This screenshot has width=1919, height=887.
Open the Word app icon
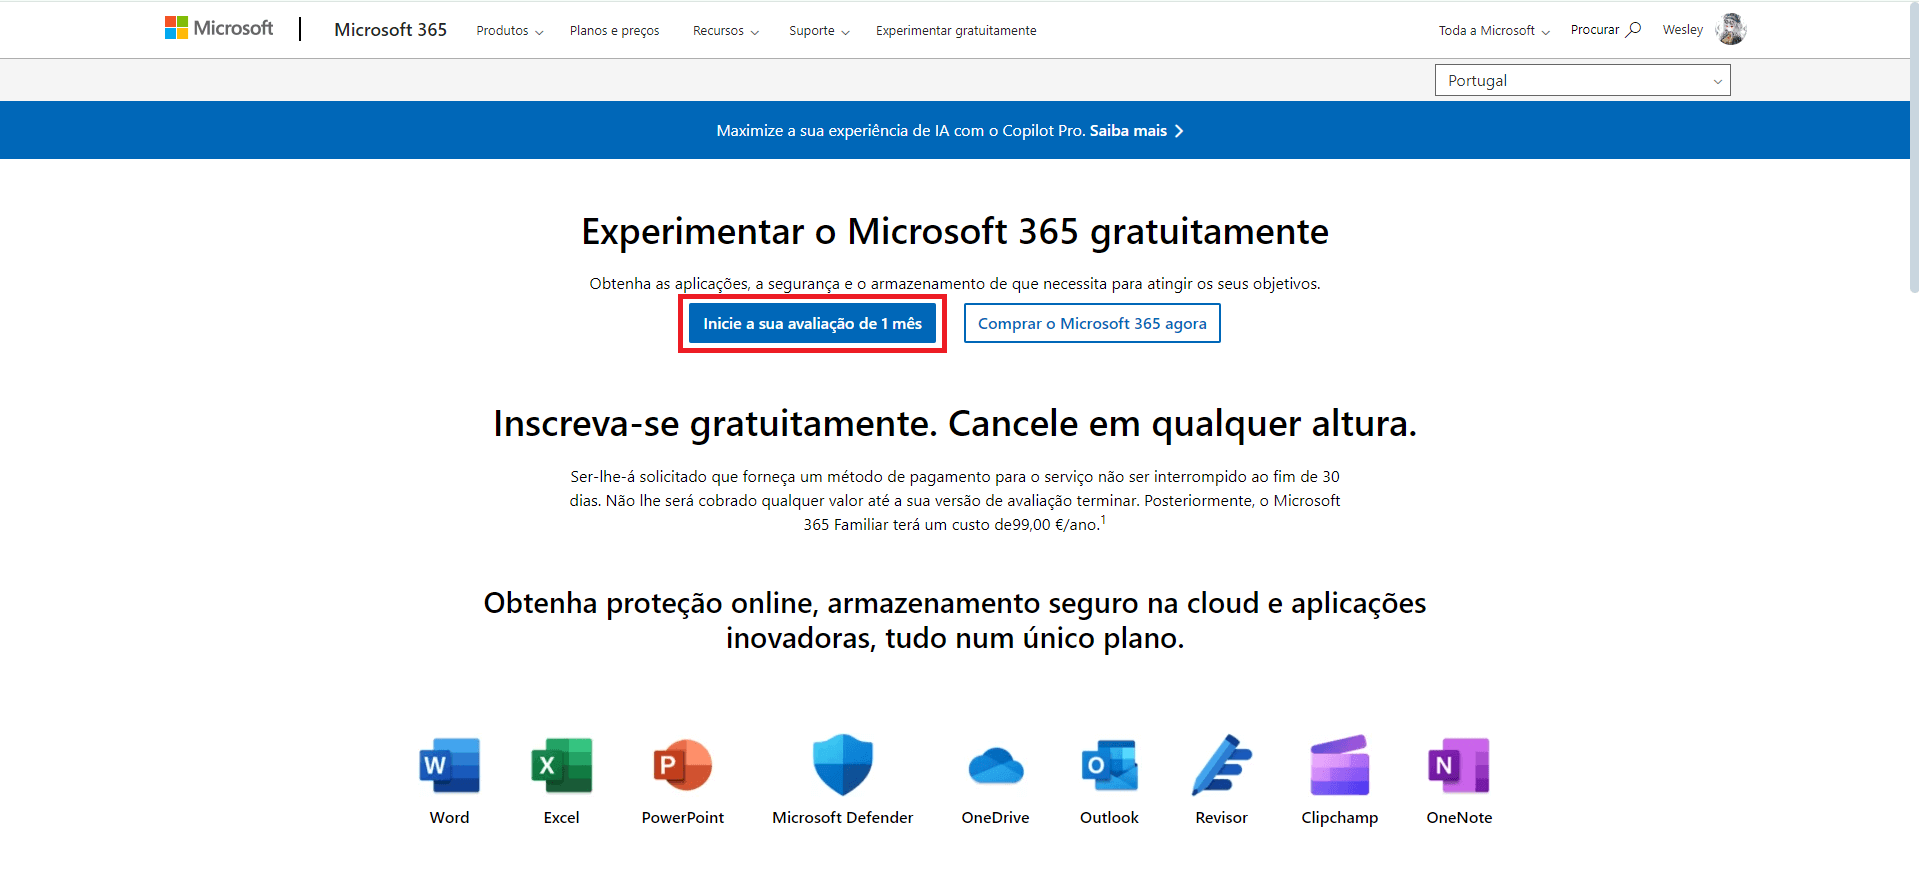coord(450,765)
